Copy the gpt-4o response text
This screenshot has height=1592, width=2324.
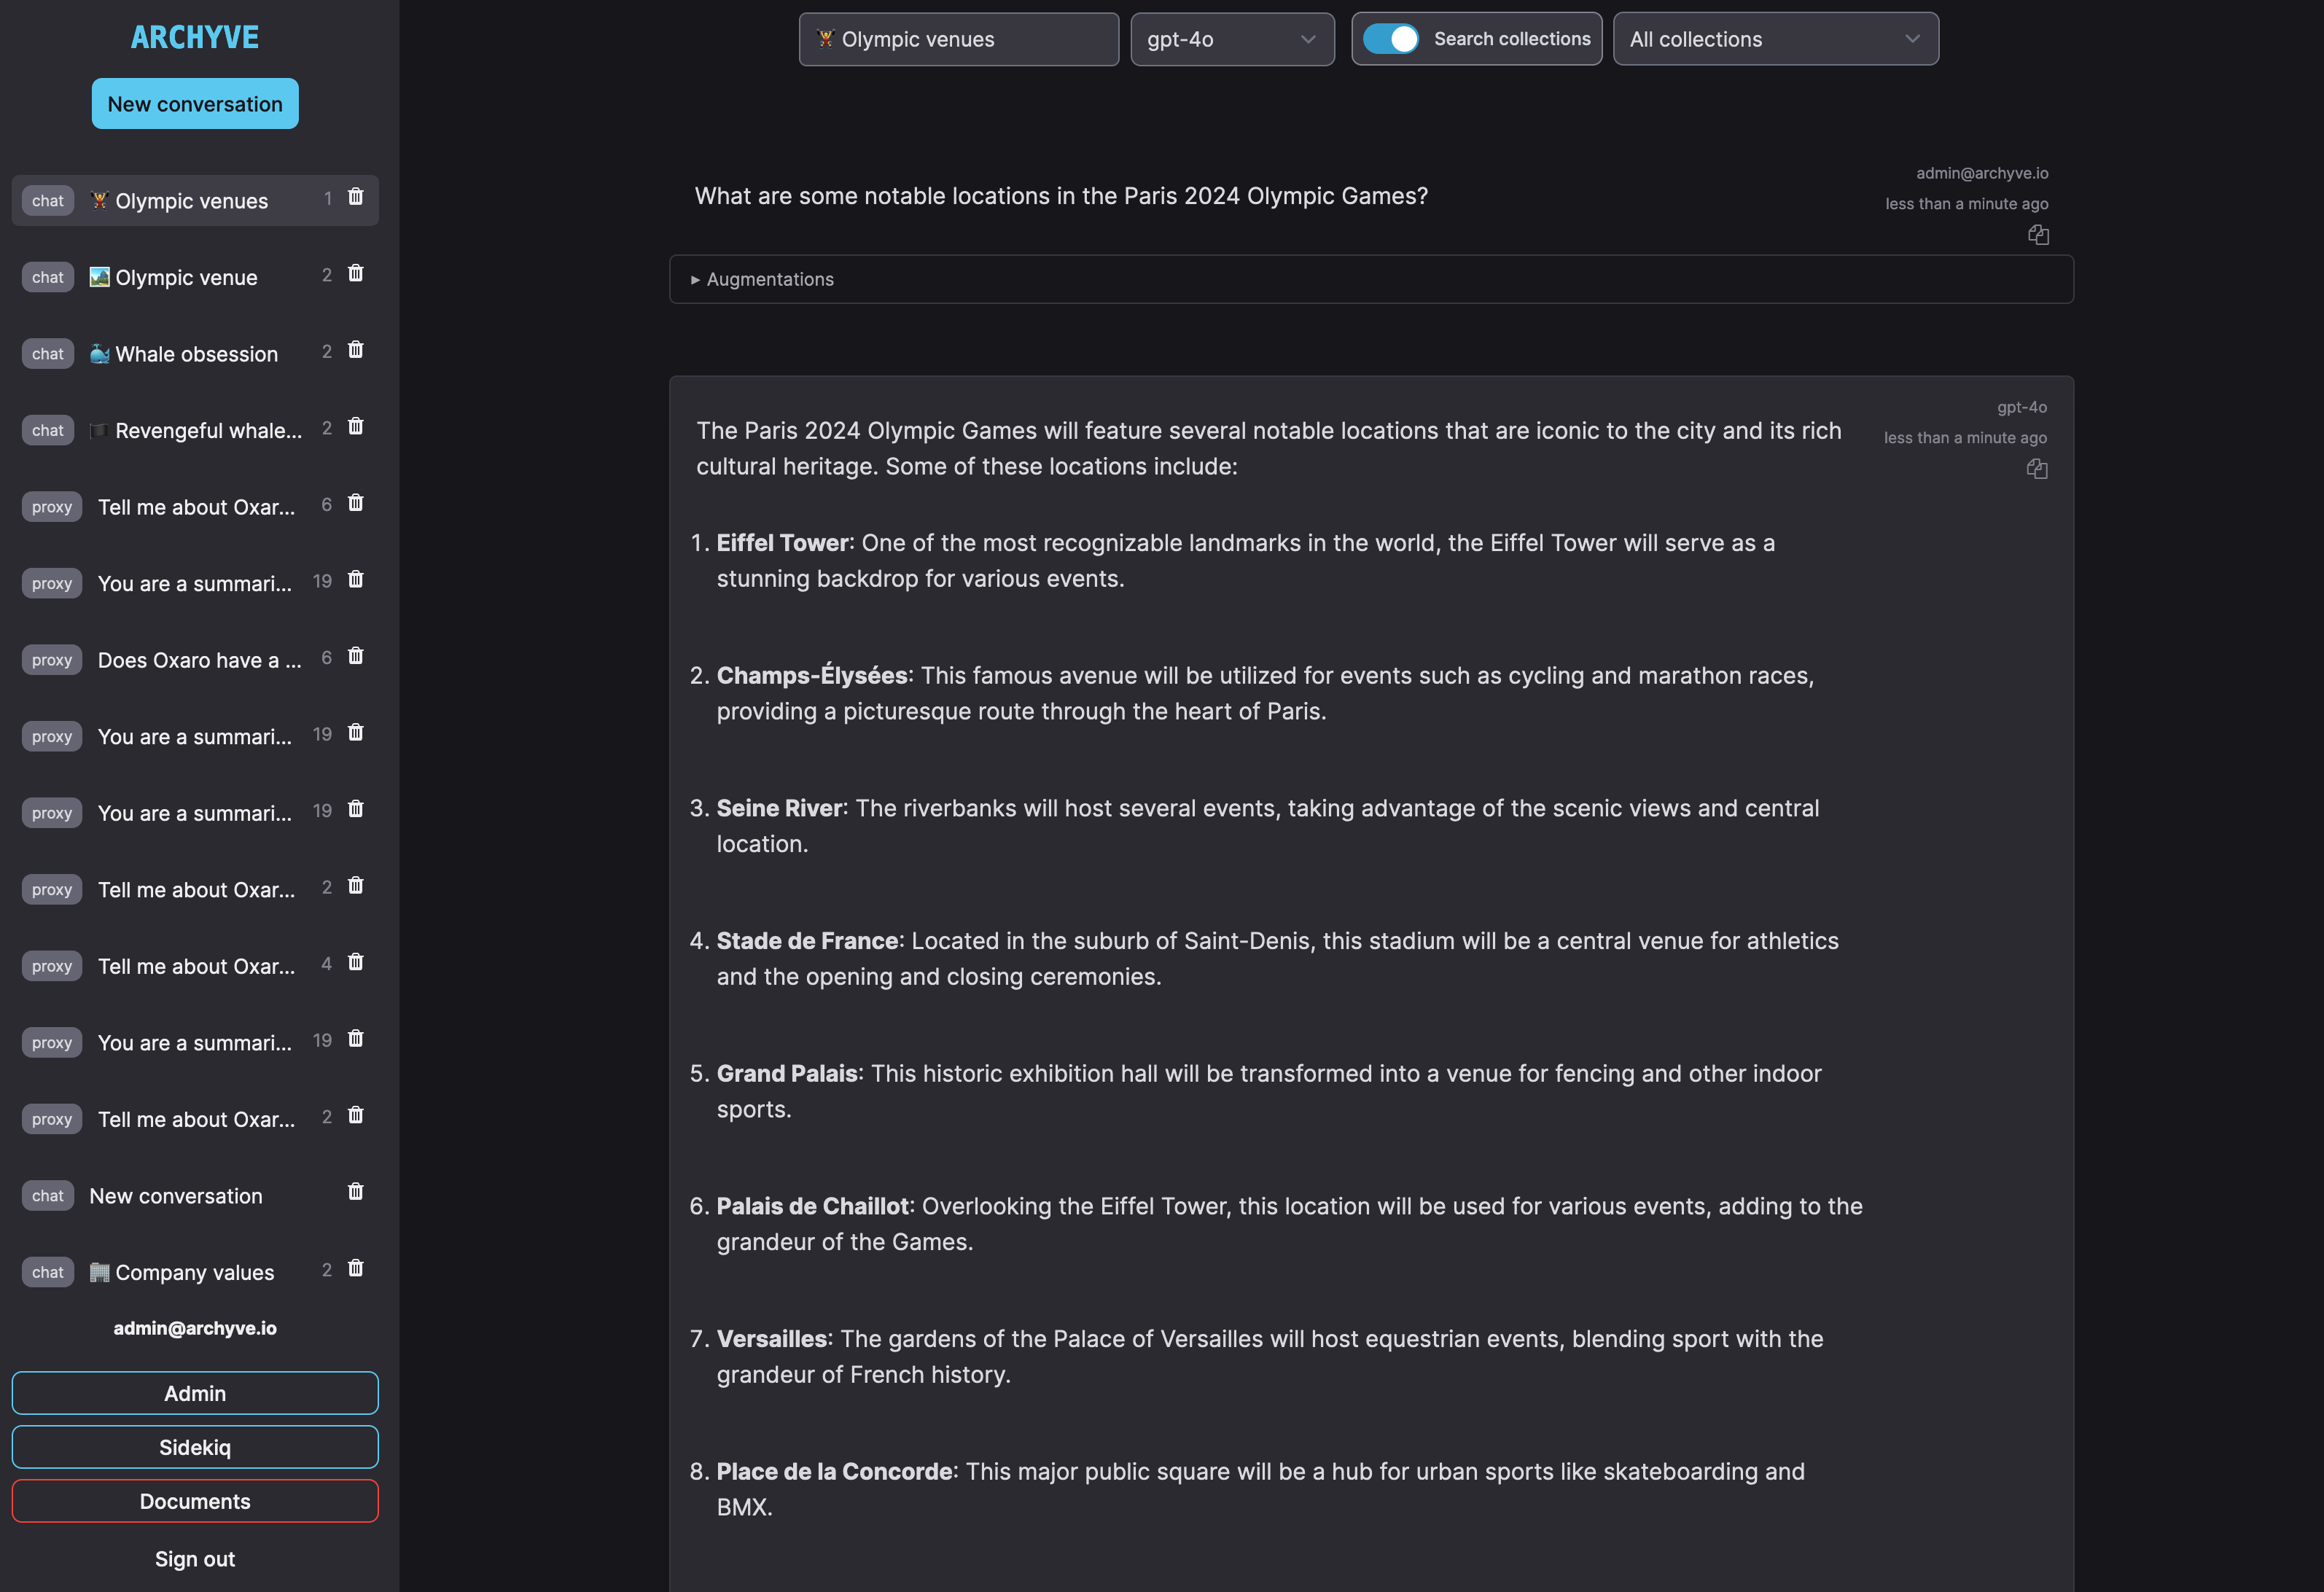(2037, 469)
